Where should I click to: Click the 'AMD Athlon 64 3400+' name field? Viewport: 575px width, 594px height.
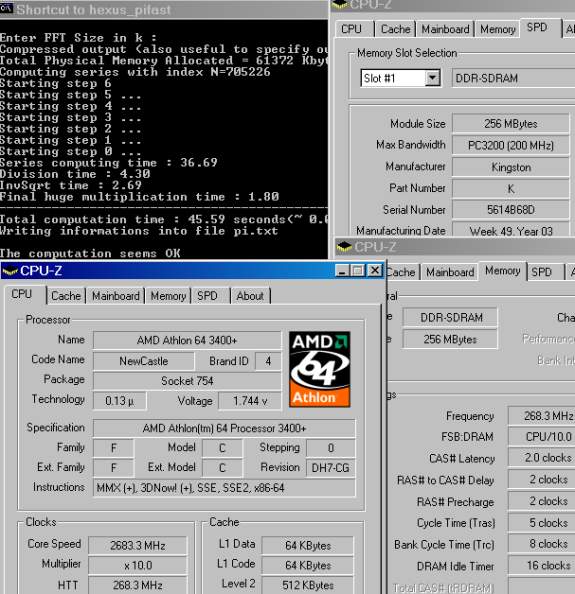pyautogui.click(x=187, y=340)
